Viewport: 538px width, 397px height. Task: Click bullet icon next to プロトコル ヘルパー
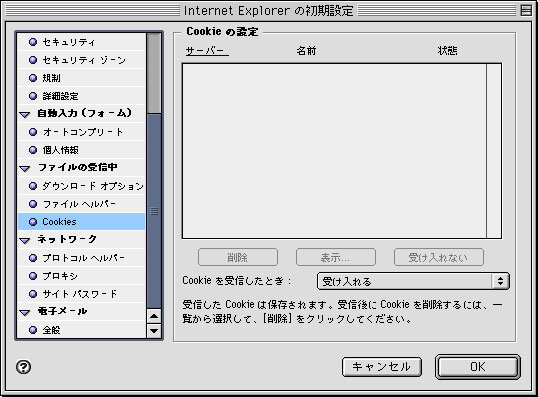(33, 258)
